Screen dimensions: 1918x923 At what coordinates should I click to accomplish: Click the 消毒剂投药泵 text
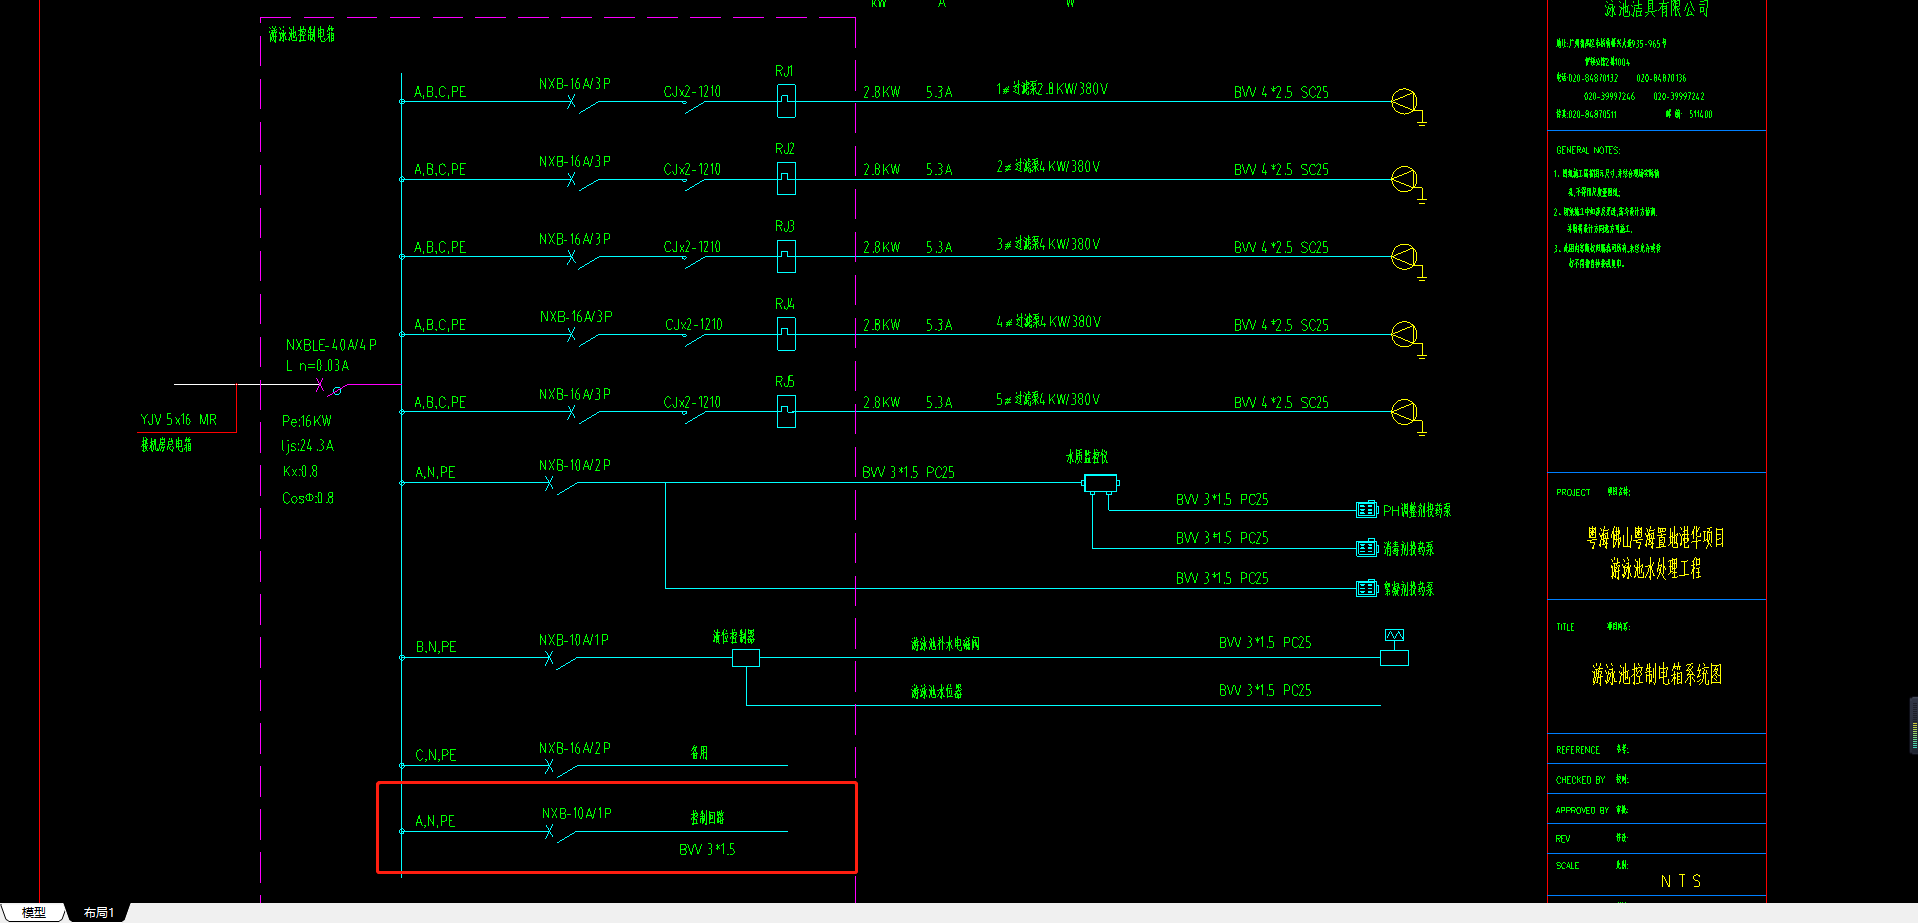pyautogui.click(x=1409, y=549)
